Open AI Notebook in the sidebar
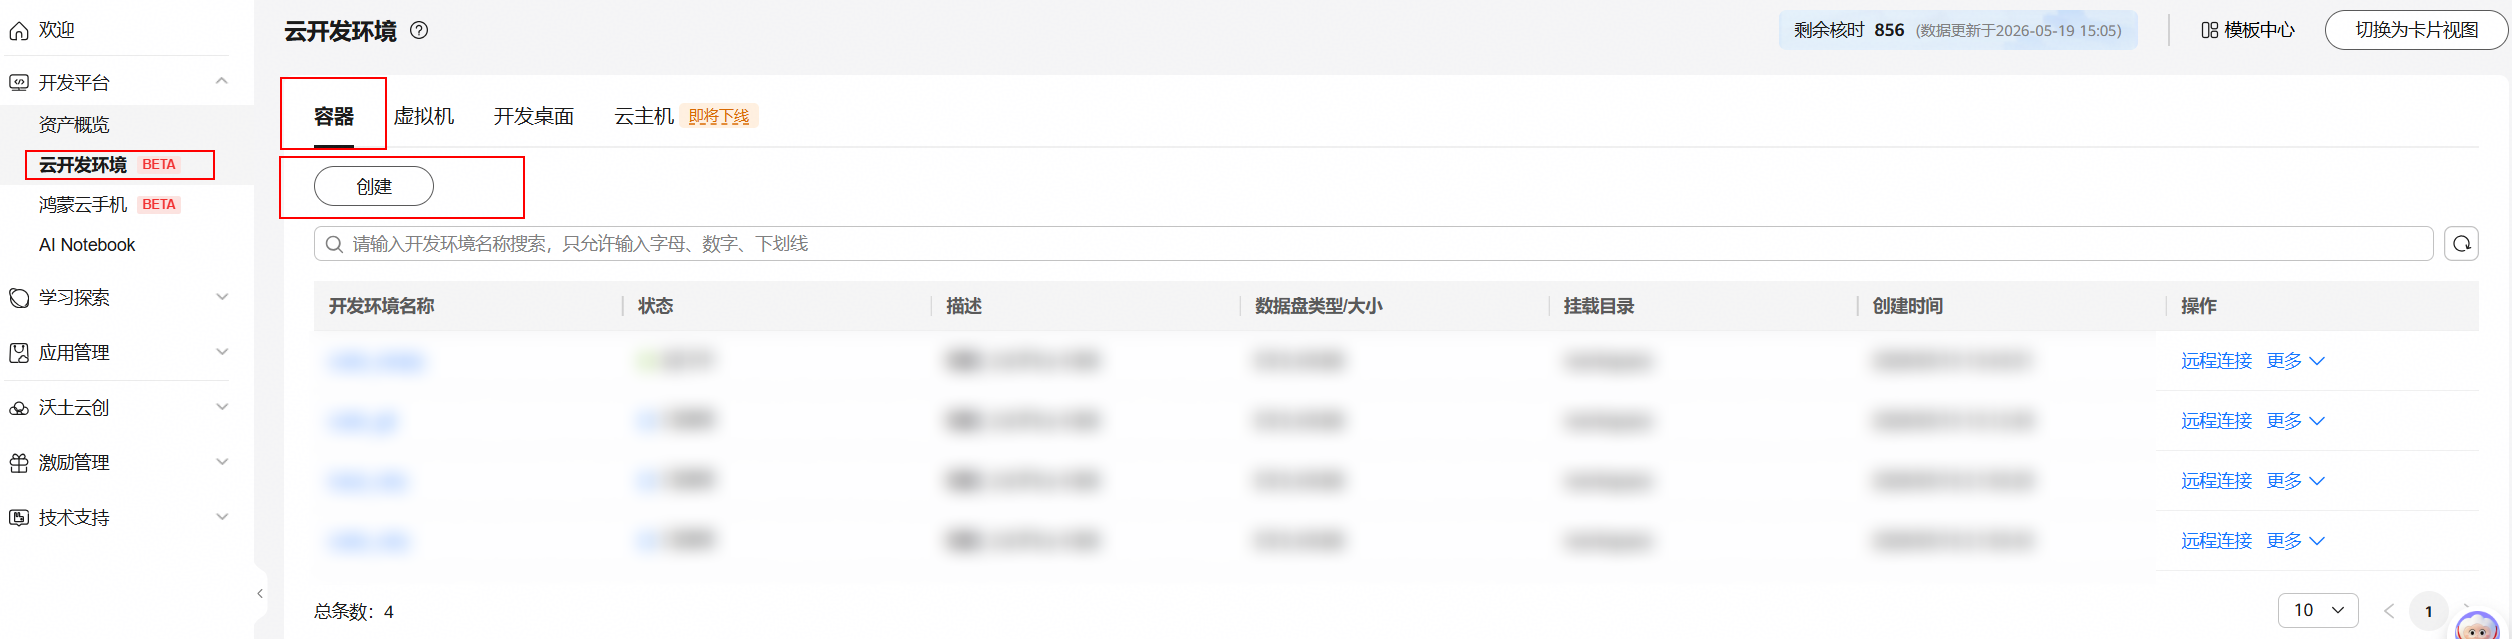 [x=87, y=245]
